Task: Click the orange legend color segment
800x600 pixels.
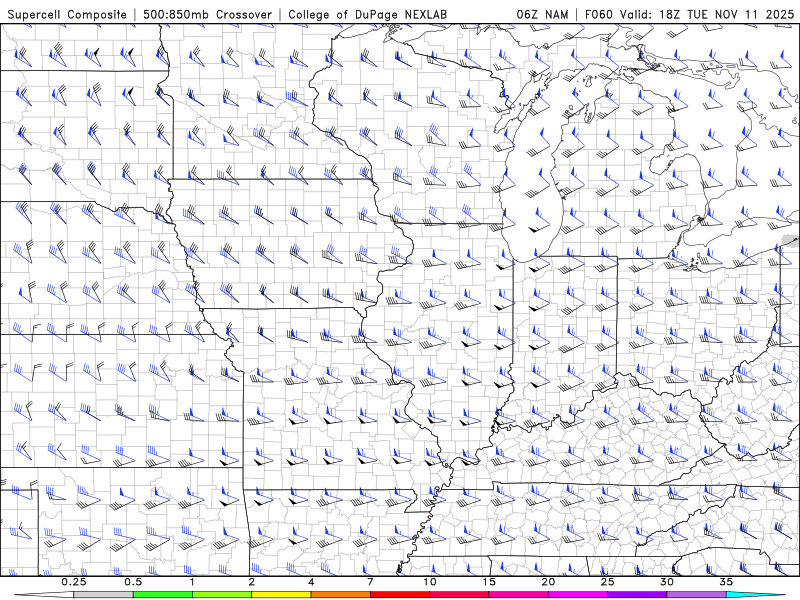Action: 340,595
